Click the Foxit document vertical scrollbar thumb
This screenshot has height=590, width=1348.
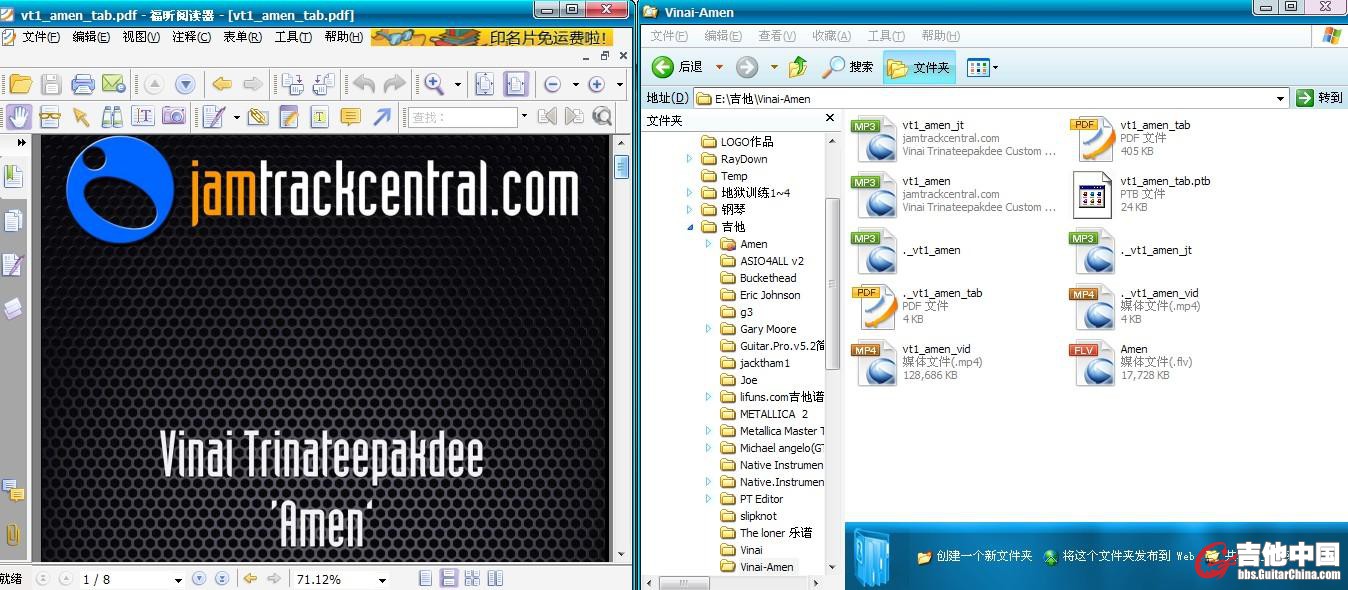pos(621,166)
